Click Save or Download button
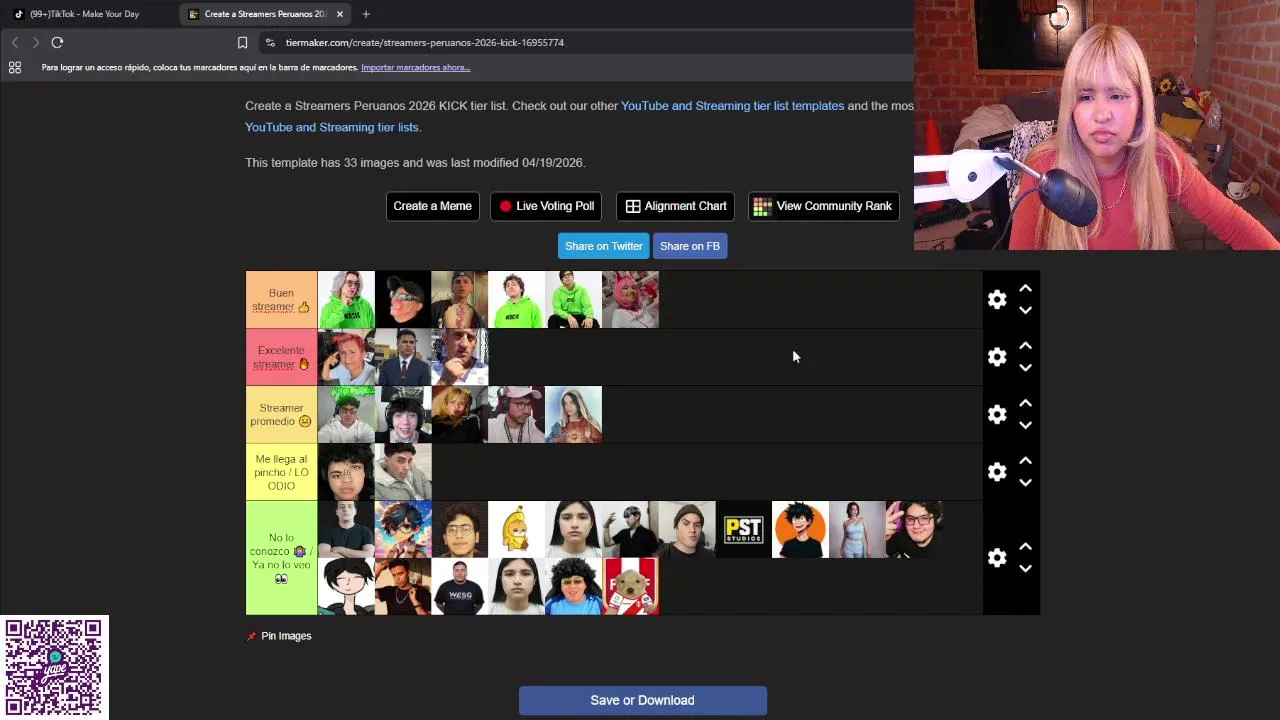The image size is (1280, 720). pyautogui.click(x=642, y=700)
